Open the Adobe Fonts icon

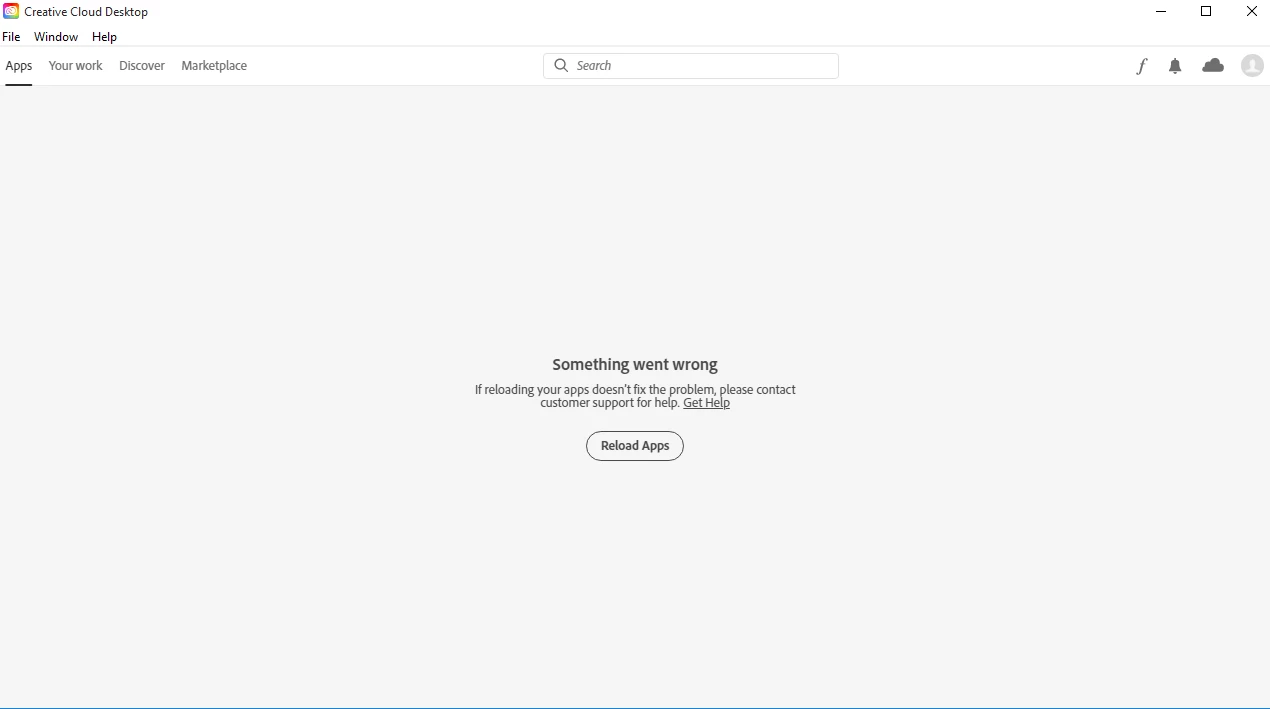(x=1141, y=66)
